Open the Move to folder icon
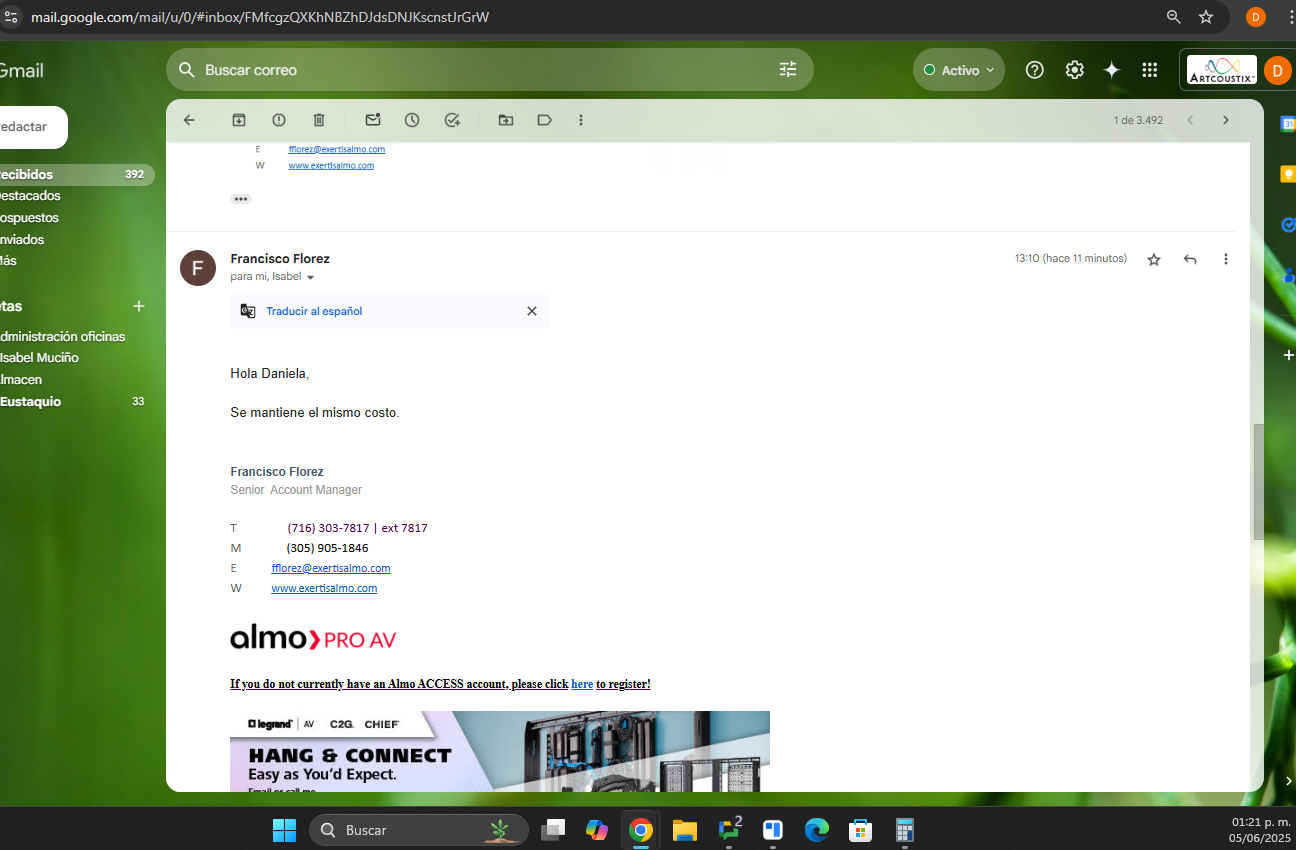Viewport: 1296px width, 850px height. (x=506, y=120)
